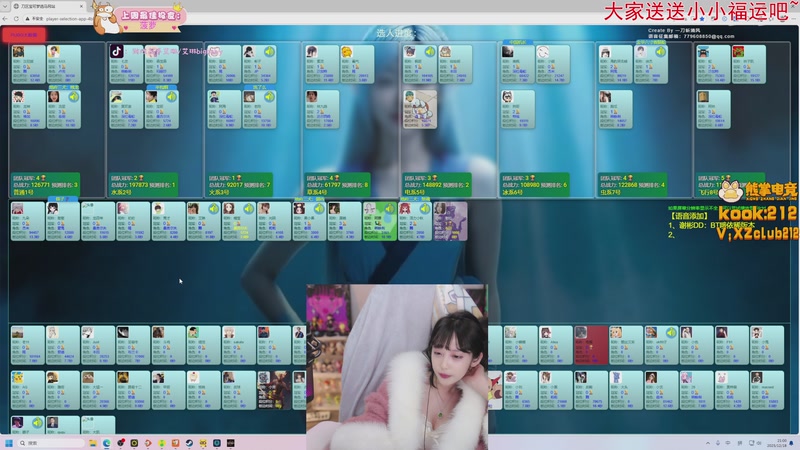Image resolution: width=800 pixels, height=450 pixels.
Task: Click the 火系3号 summary showing 92017
Action: [x=240, y=185]
